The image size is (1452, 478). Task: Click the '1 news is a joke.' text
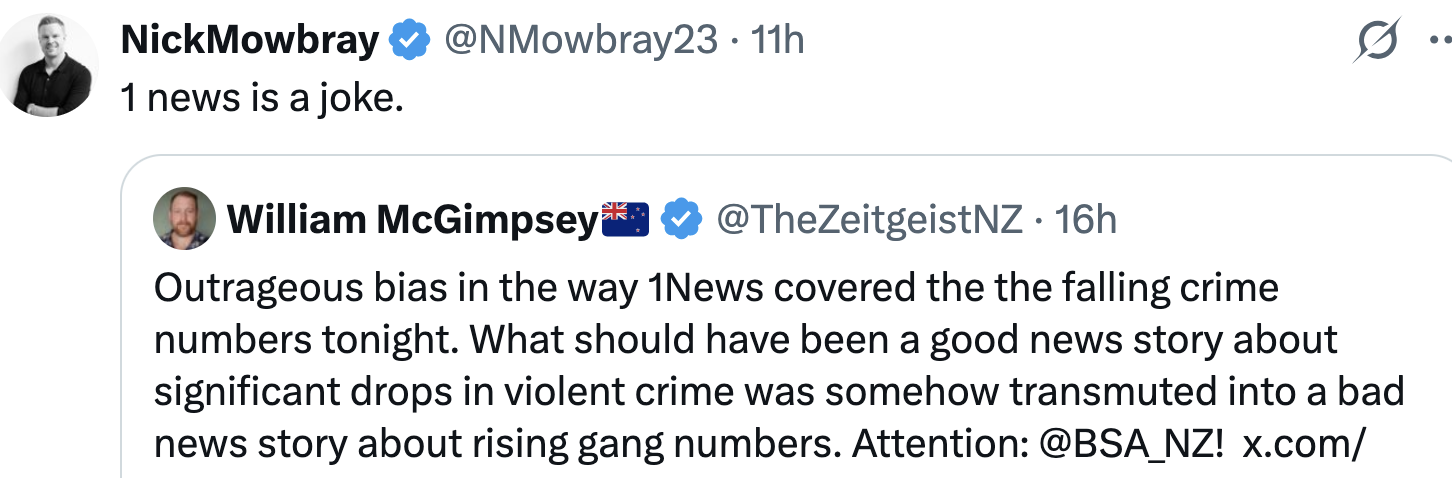pyautogui.click(x=262, y=97)
